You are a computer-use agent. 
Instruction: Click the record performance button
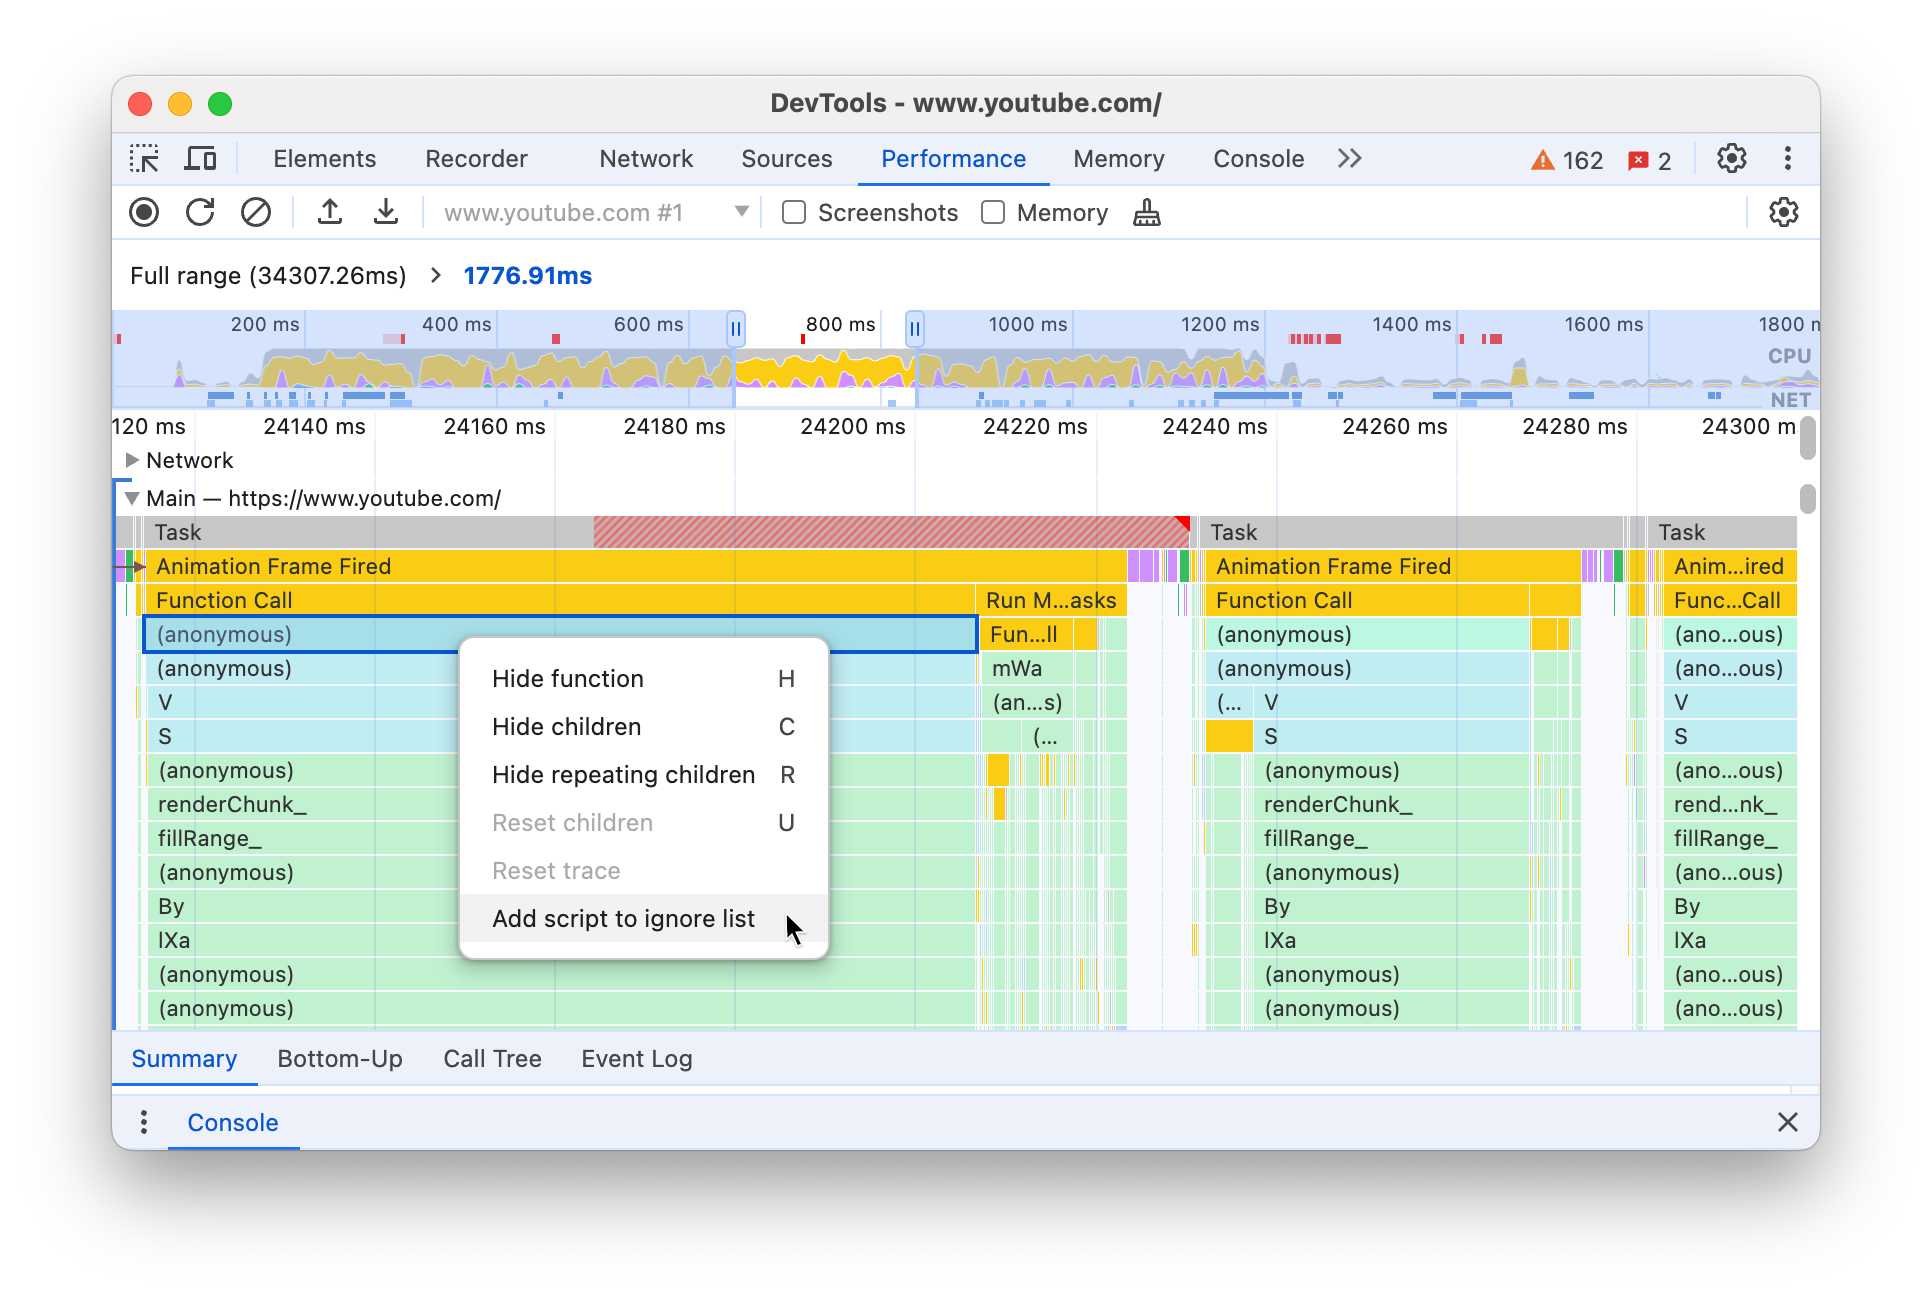[145, 214]
